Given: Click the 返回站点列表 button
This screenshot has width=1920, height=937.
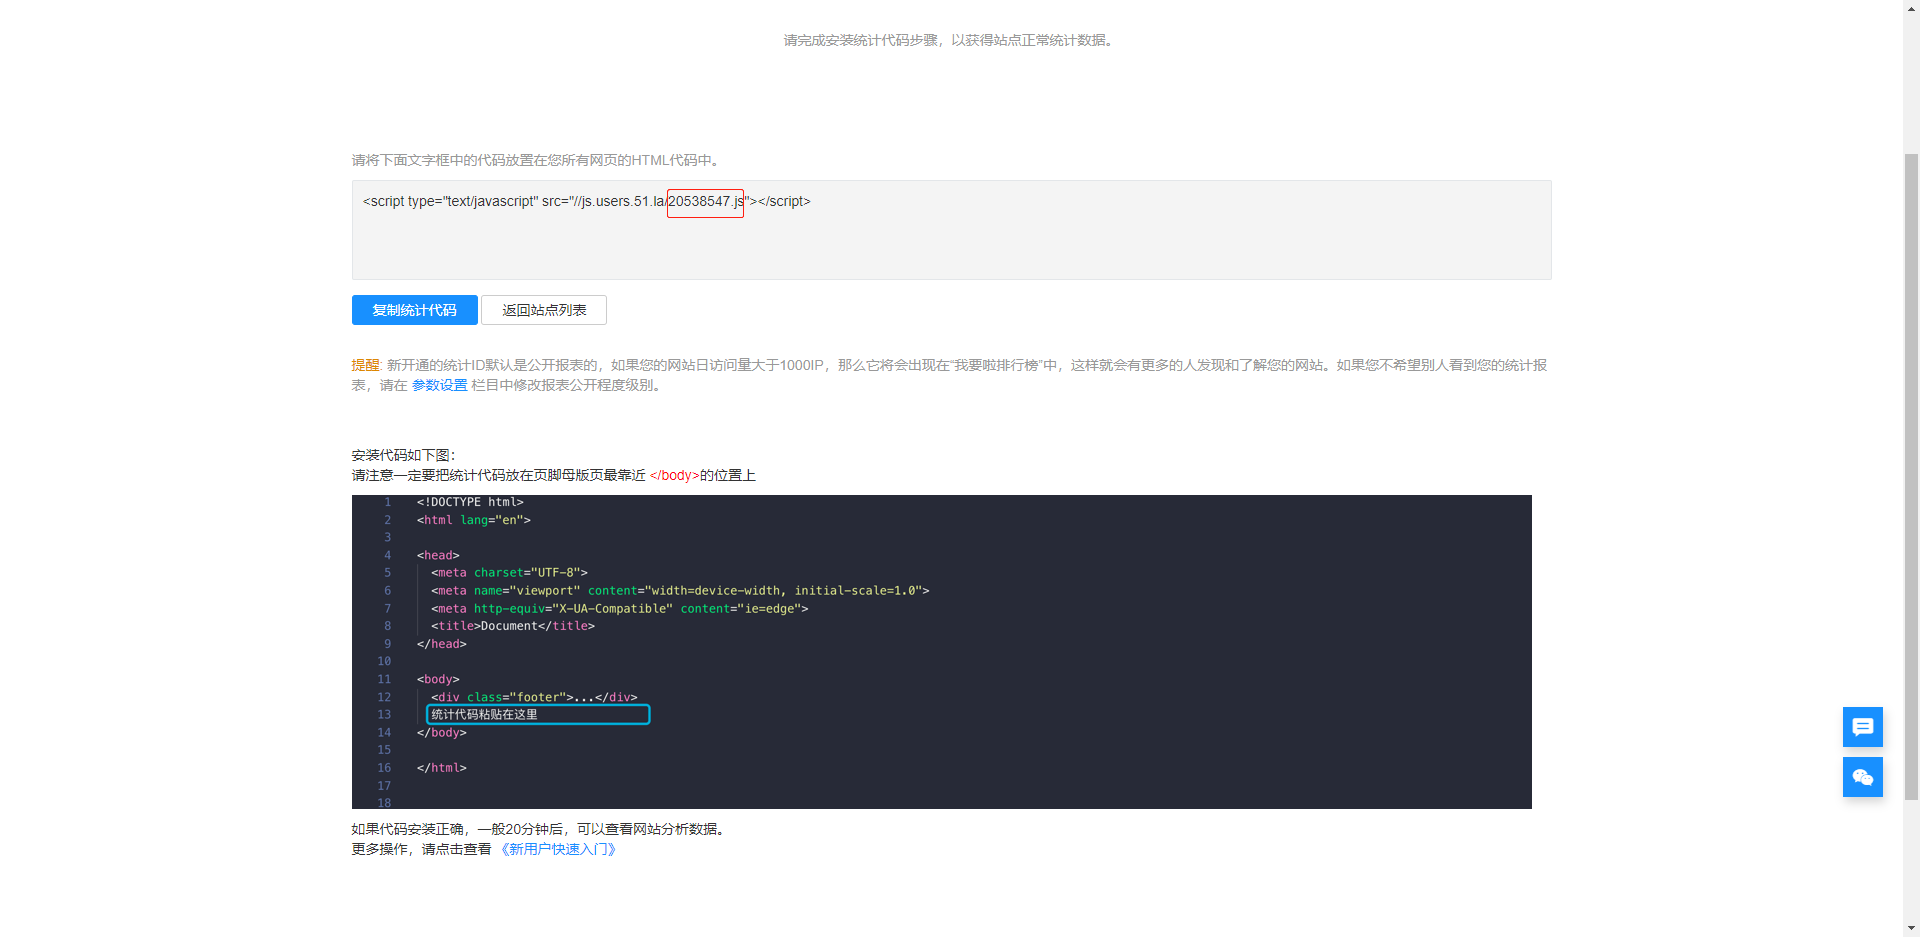Looking at the screenshot, I should click(x=544, y=310).
